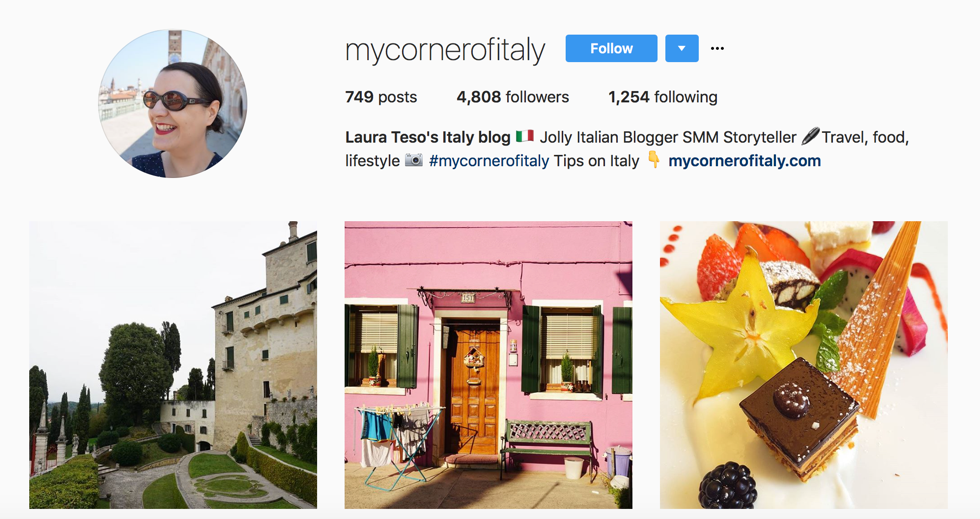
Task: Follow the mycornerofitaly account
Action: 611,48
